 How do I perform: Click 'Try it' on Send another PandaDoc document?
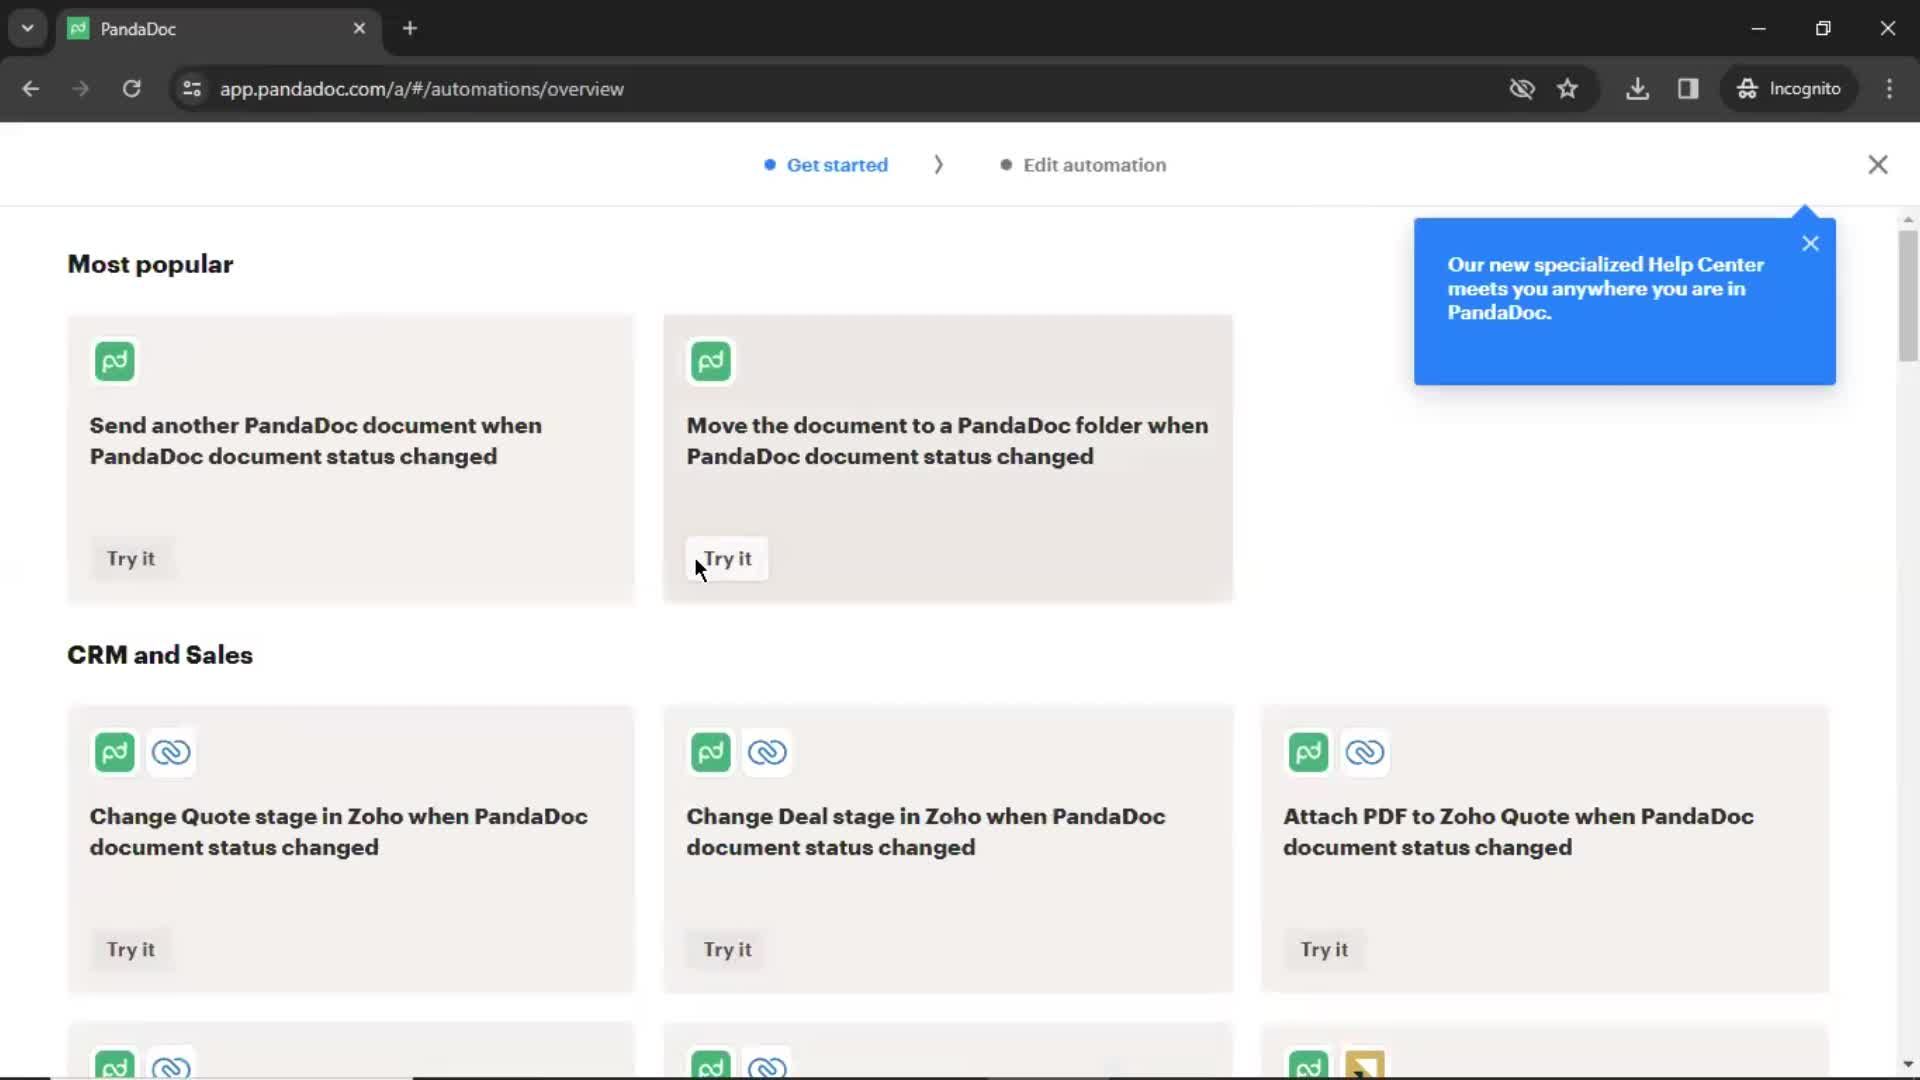pos(132,558)
